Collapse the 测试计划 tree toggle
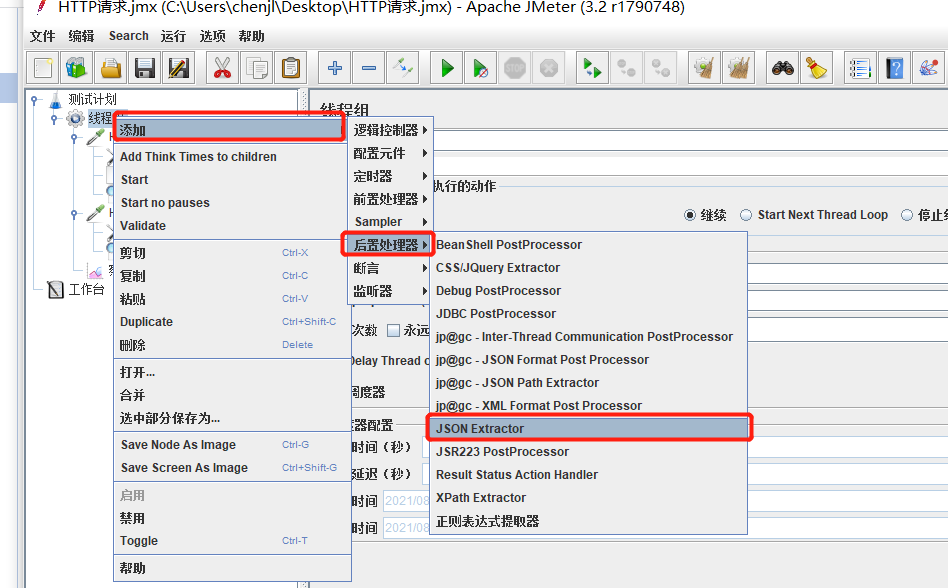Viewport: 948px width, 588px height. pos(34,100)
